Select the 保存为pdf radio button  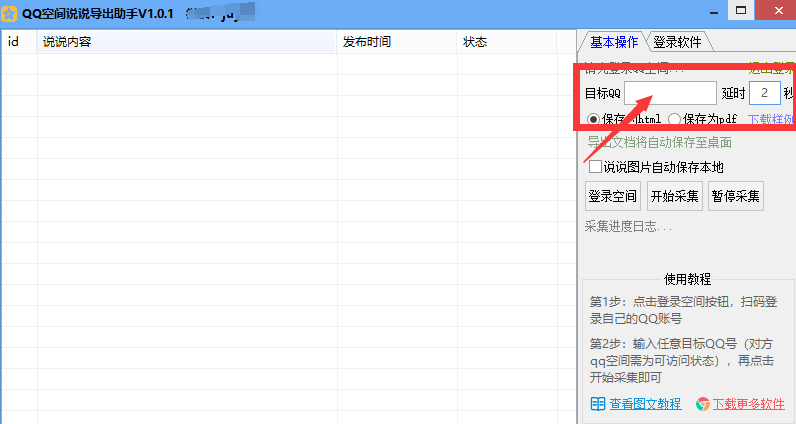(x=674, y=119)
